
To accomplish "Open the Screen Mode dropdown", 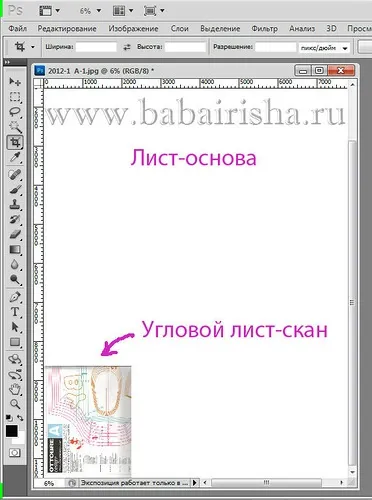I will (154, 11).
